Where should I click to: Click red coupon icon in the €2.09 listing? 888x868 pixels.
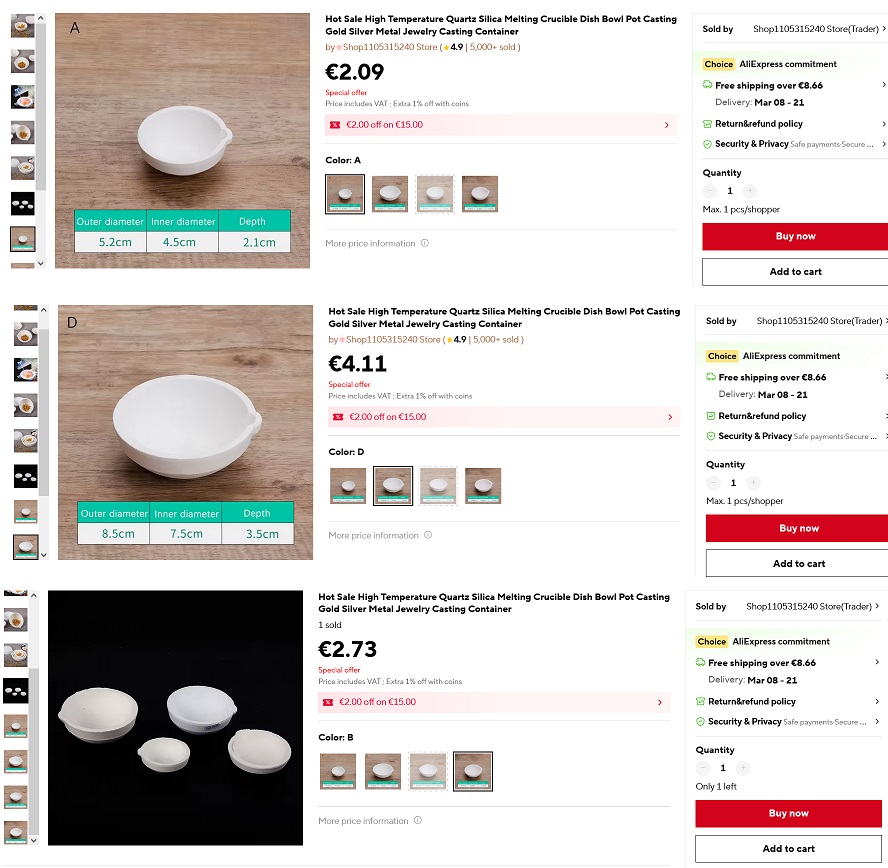[x=335, y=125]
